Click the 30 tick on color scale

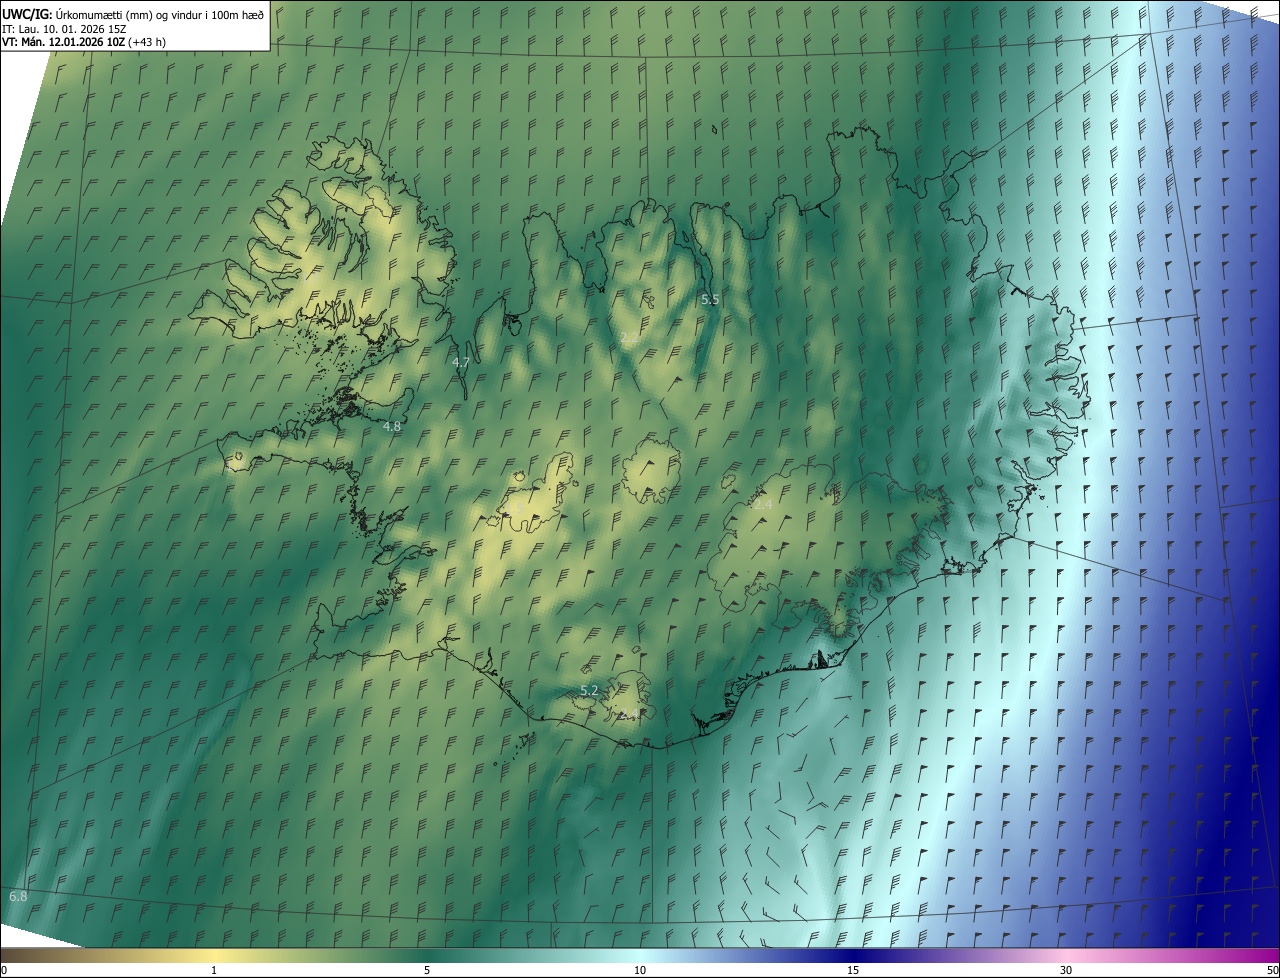1066,970
